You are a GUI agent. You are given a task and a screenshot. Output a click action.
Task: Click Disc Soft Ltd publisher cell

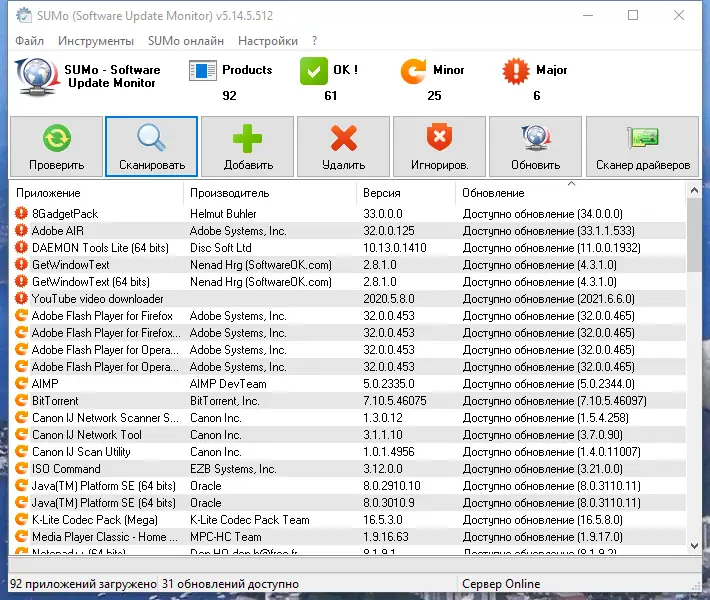(221, 247)
